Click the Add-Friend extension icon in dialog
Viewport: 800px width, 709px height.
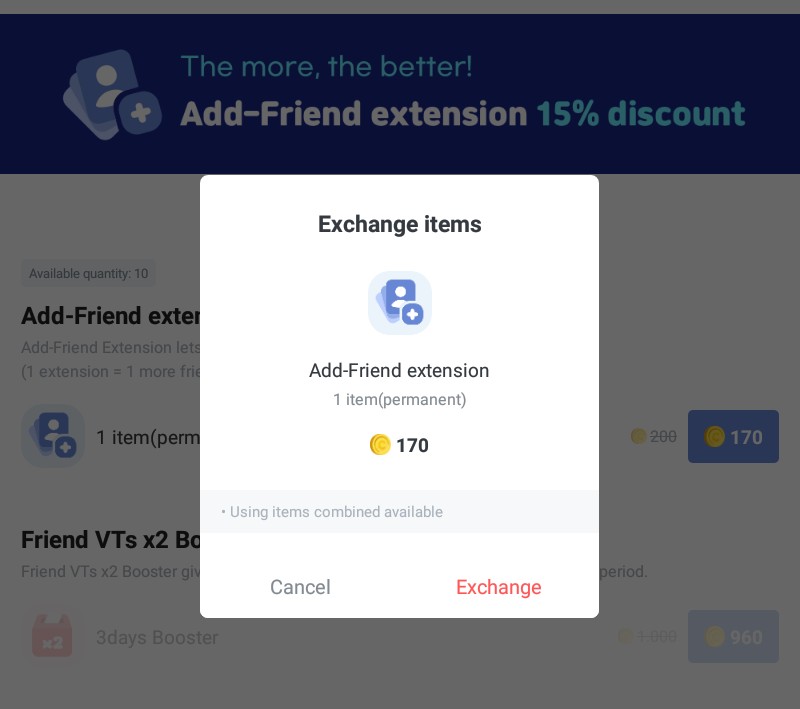[x=400, y=302]
